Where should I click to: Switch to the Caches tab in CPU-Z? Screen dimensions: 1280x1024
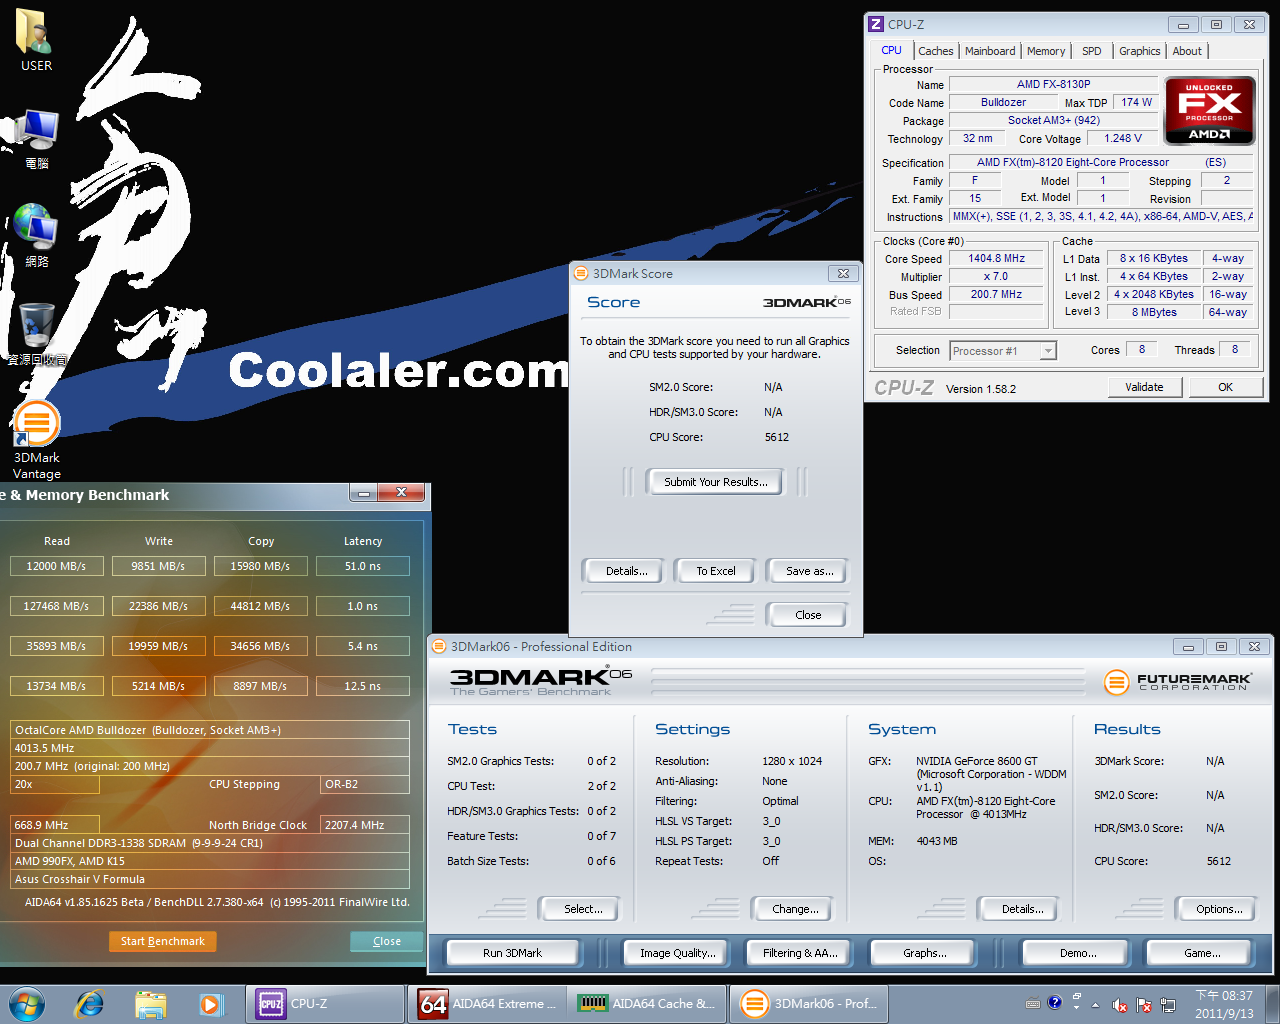[936, 51]
